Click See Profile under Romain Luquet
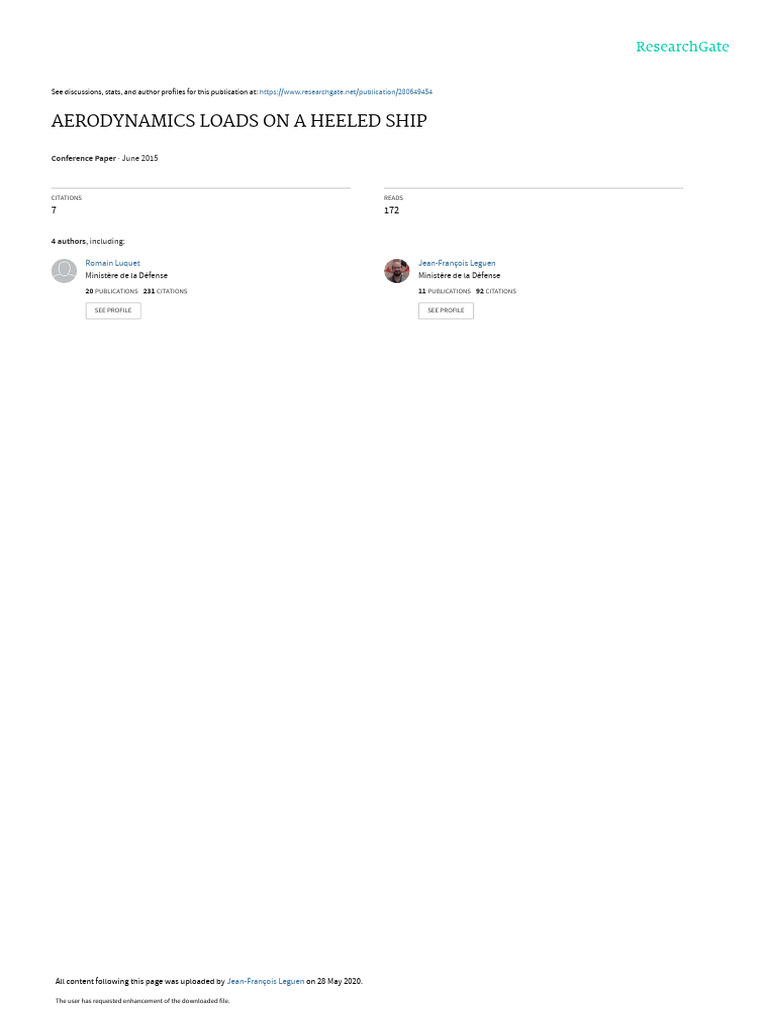 coord(113,310)
